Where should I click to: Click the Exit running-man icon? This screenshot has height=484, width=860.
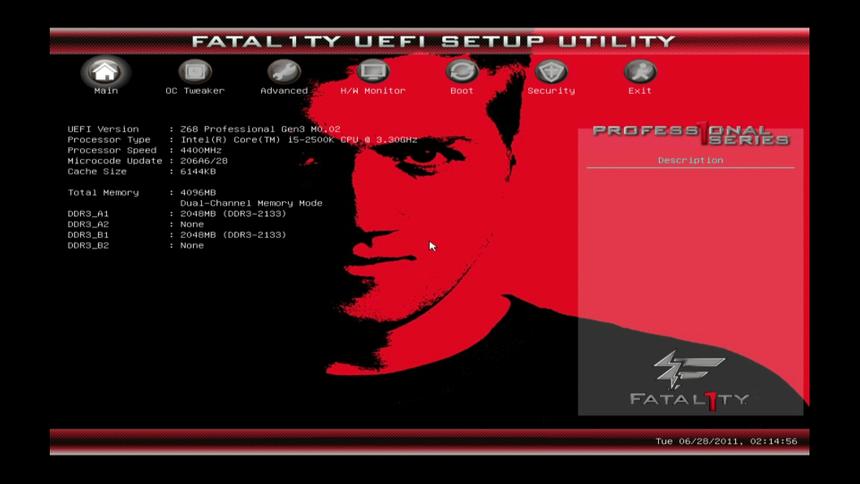pyautogui.click(x=640, y=71)
